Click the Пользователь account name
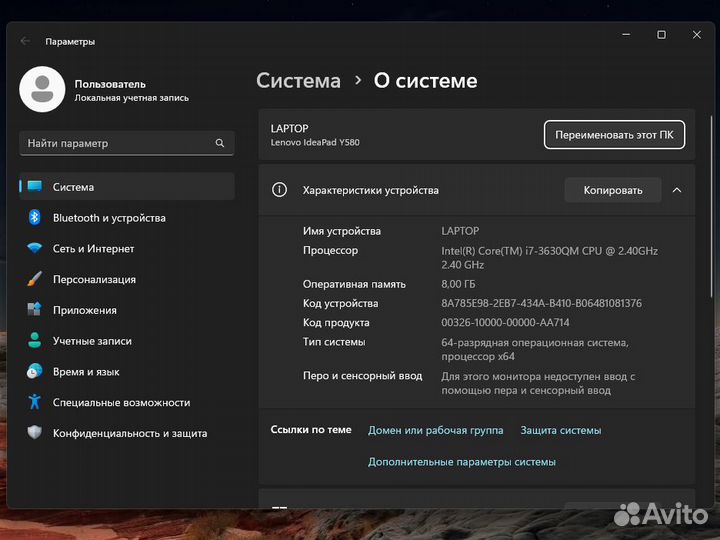The height and width of the screenshot is (540, 720). coord(110,84)
